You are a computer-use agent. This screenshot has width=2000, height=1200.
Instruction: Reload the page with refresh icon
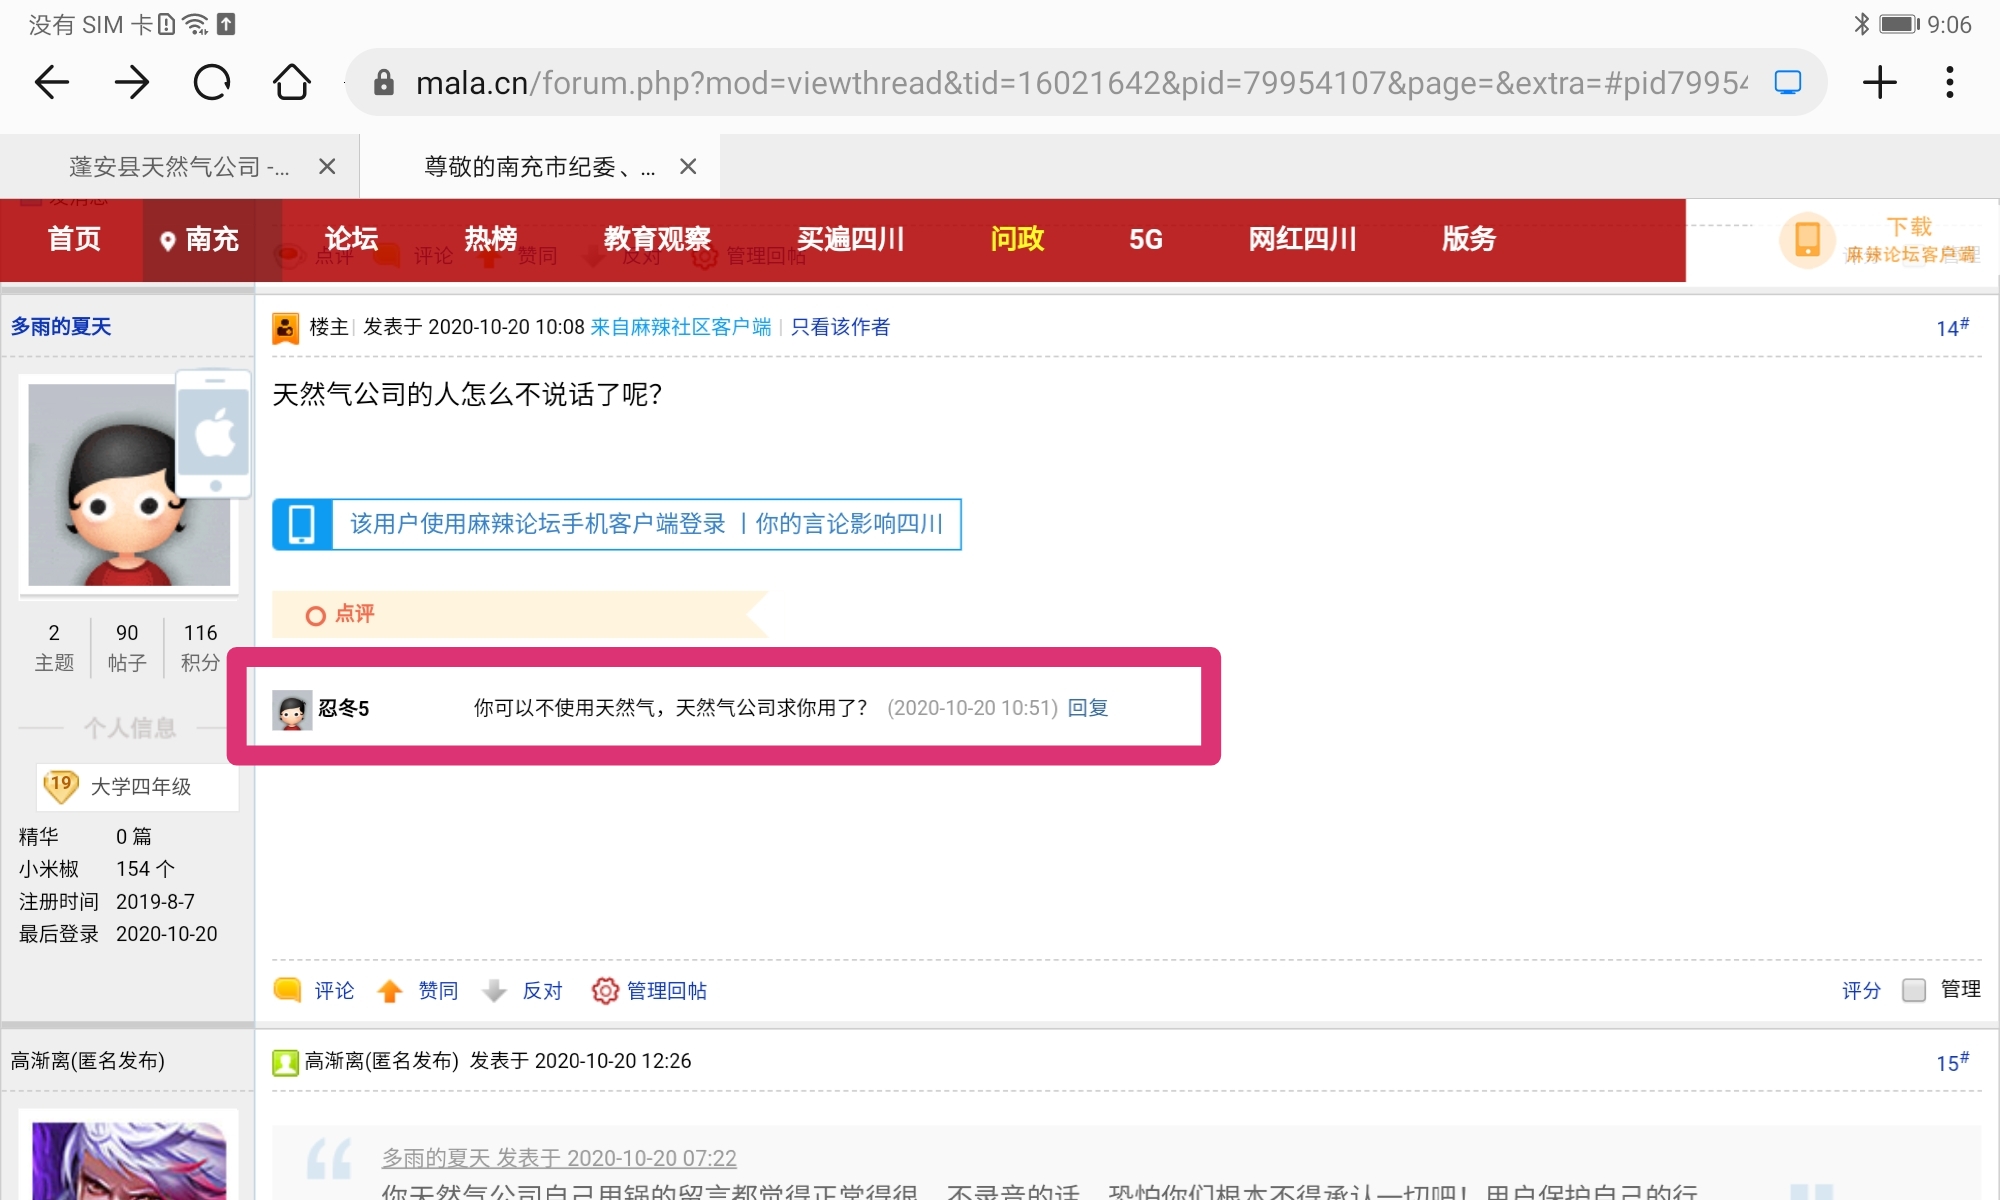point(211,82)
